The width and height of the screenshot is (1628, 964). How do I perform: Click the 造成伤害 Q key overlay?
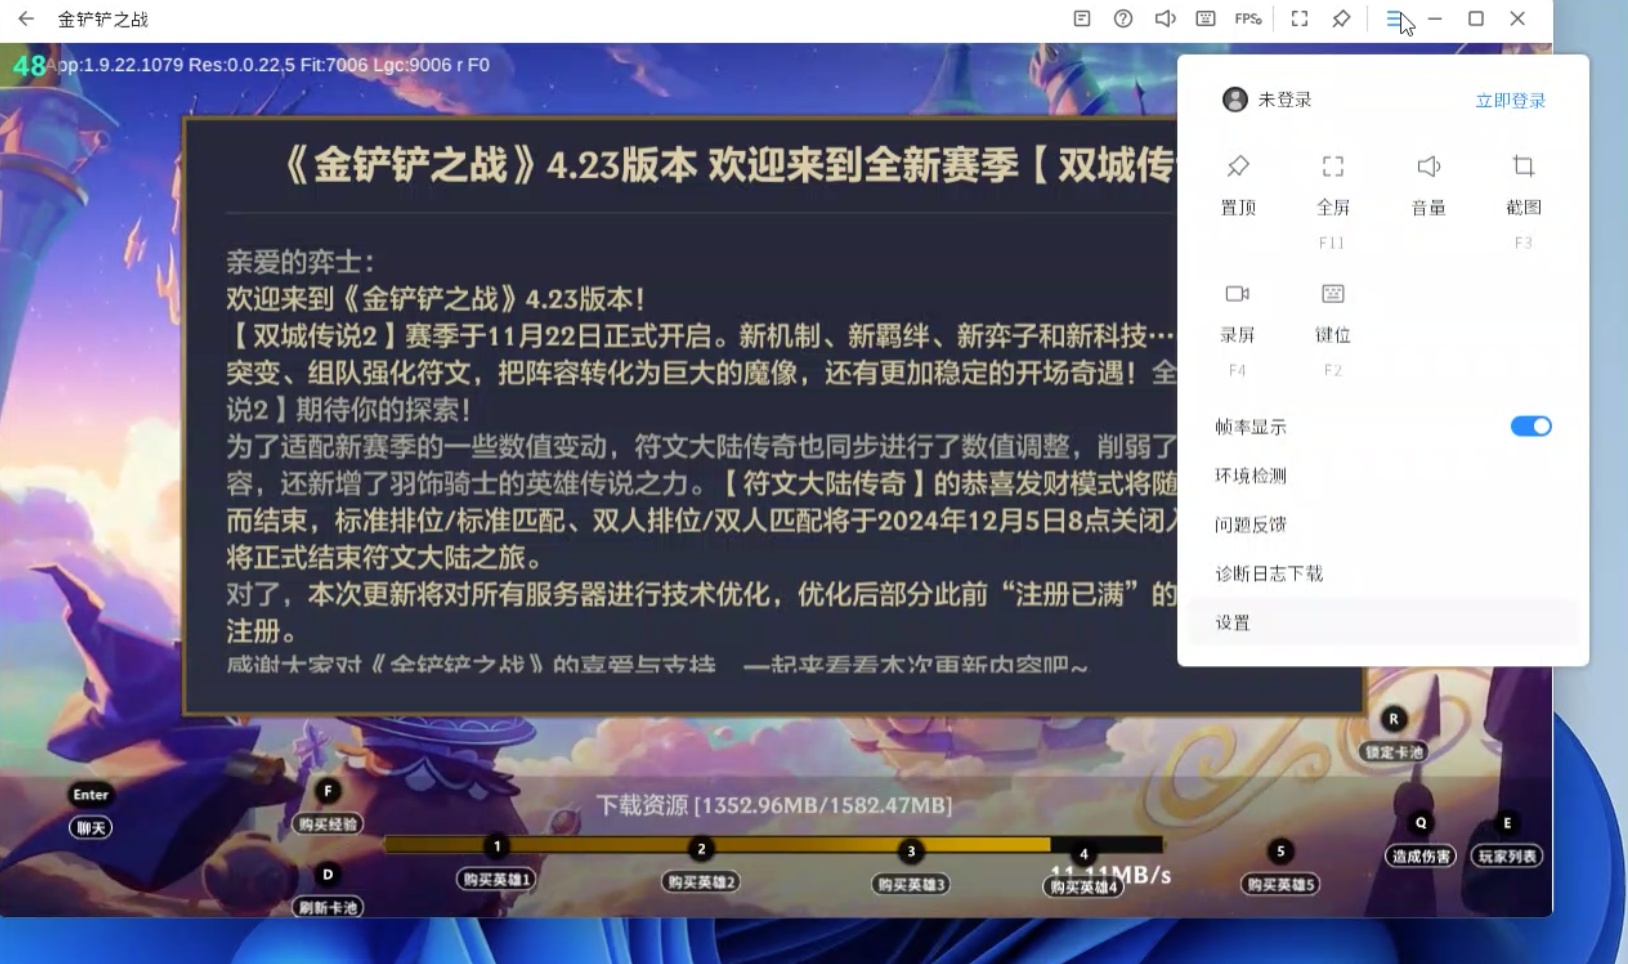pos(1420,839)
